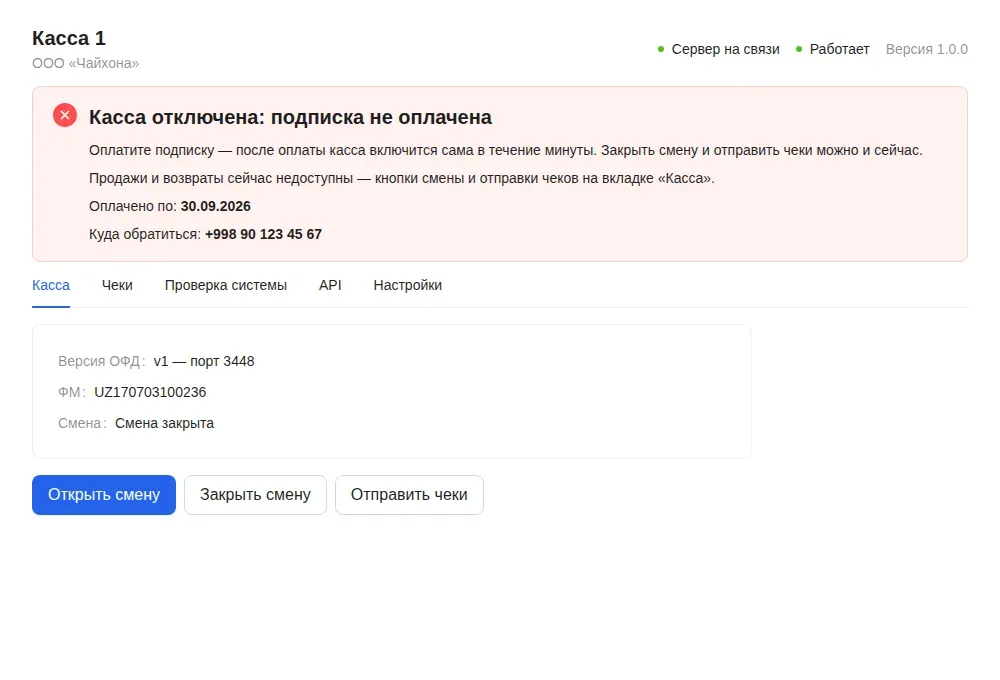Click the shift status «Смена закрыта»

(x=165, y=424)
